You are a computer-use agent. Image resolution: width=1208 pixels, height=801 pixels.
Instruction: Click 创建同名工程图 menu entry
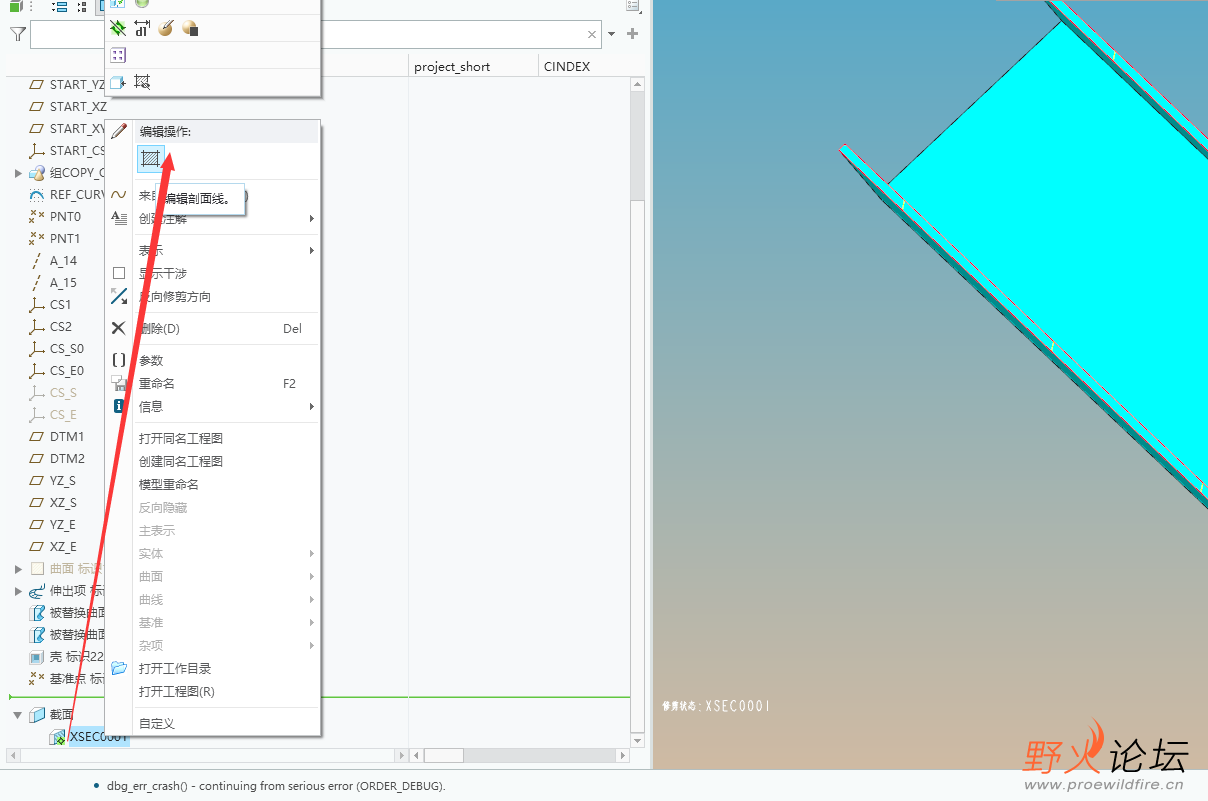[181, 461]
